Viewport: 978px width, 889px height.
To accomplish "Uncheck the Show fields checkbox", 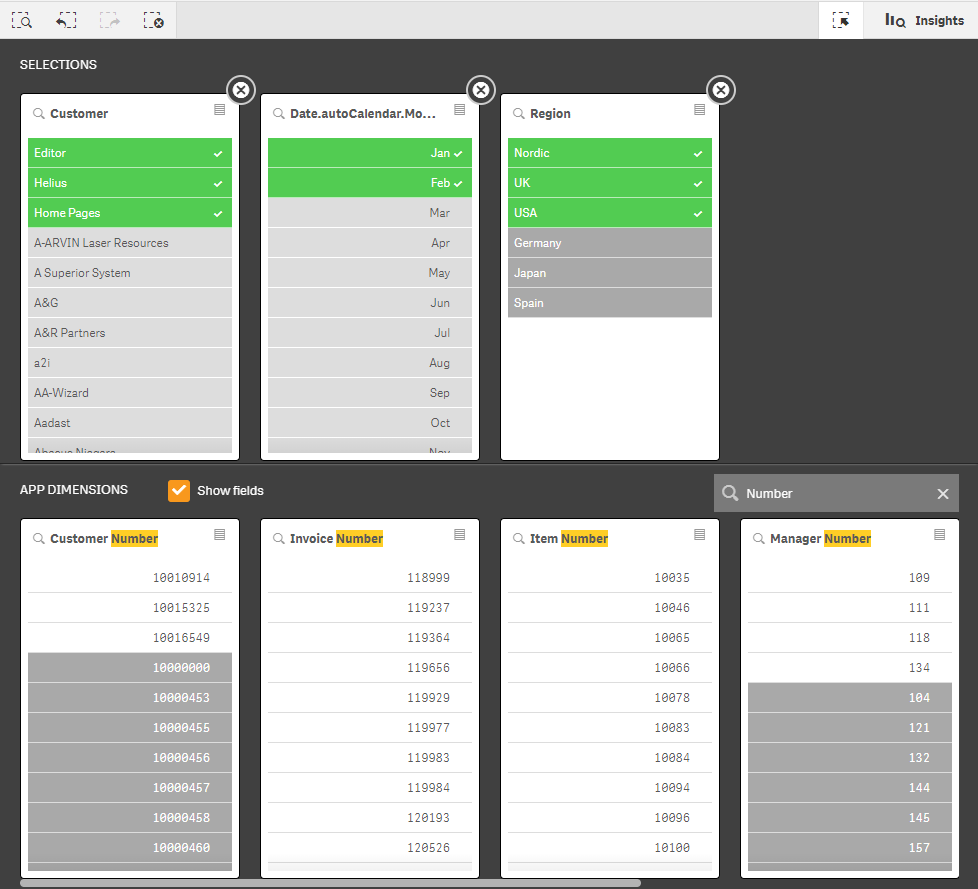I will tap(179, 490).
